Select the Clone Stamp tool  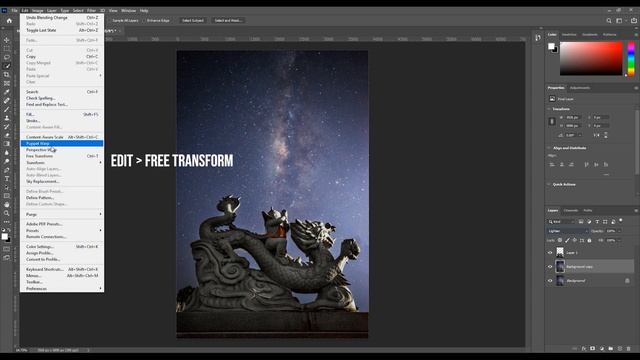pyautogui.click(x=7, y=118)
